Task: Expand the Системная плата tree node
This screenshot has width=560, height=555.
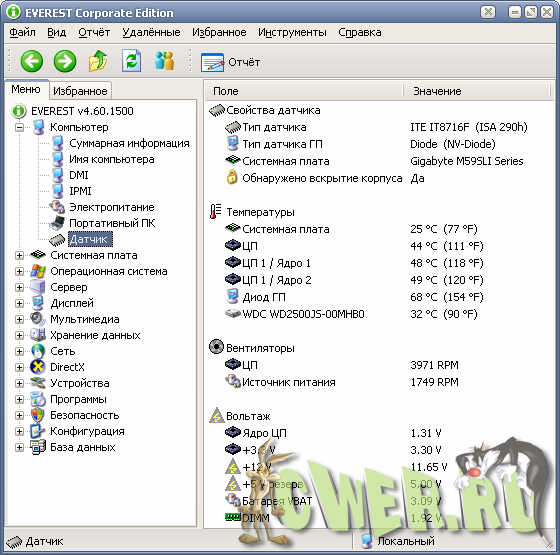Action: (x=19, y=255)
